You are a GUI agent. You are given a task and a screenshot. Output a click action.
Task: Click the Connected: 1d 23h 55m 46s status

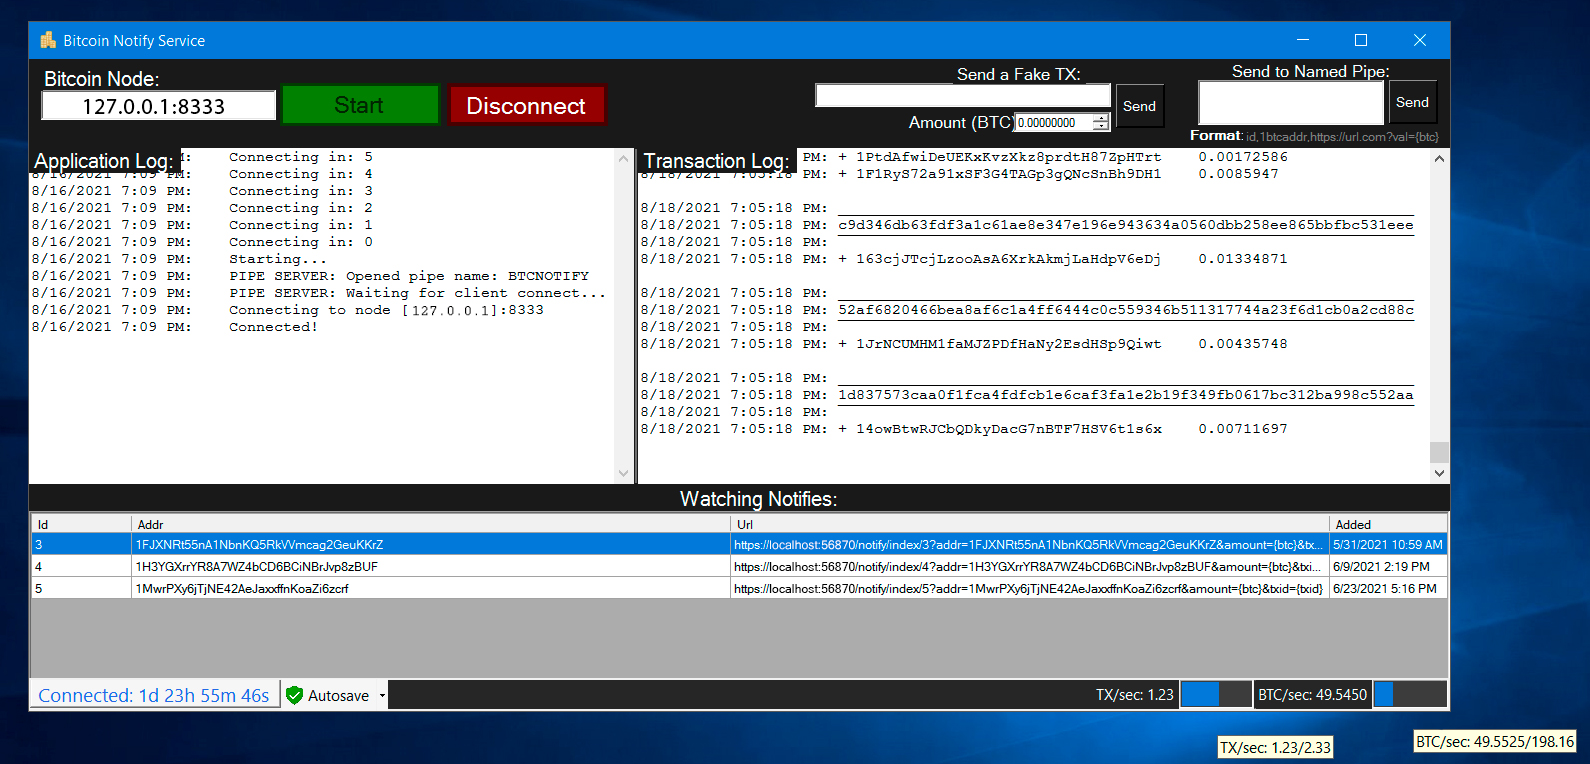(x=154, y=695)
